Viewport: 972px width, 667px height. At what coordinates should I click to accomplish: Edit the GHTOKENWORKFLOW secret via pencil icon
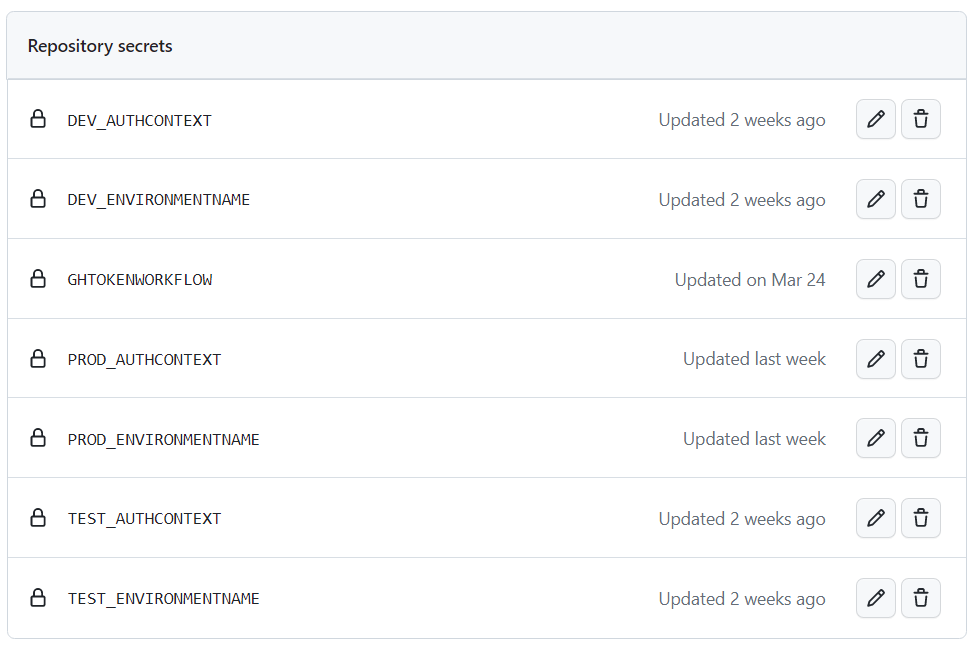pos(875,279)
